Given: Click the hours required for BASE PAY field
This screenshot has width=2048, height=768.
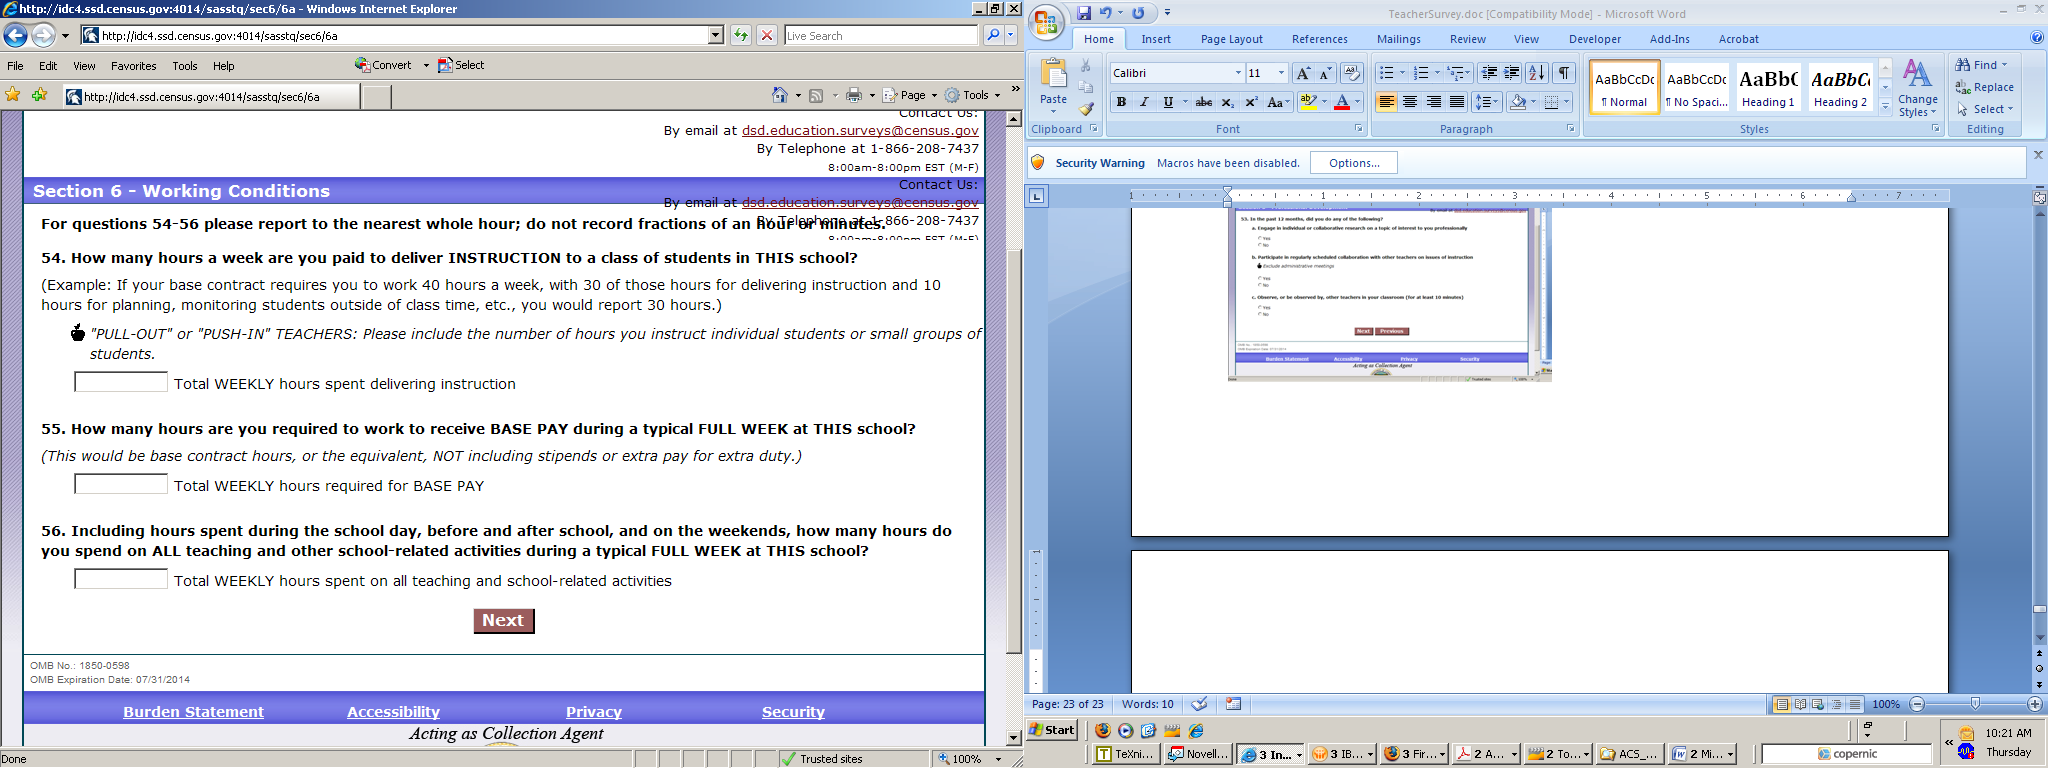Looking at the screenshot, I should (121, 484).
